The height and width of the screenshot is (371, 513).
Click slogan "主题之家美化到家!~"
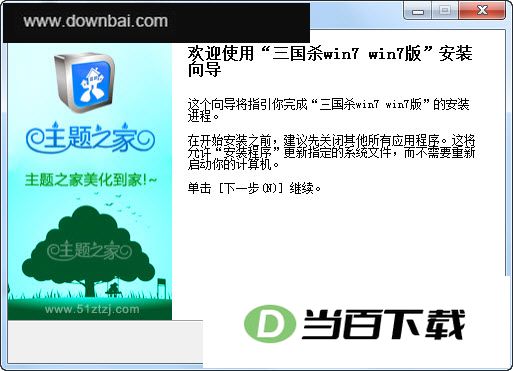[91, 180]
